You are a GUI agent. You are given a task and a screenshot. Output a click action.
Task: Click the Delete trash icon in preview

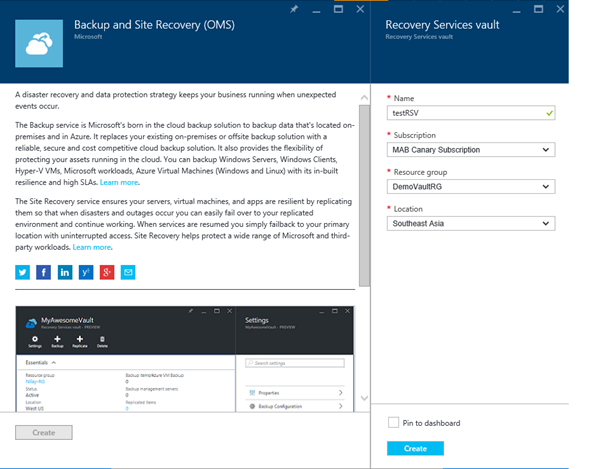102,341
